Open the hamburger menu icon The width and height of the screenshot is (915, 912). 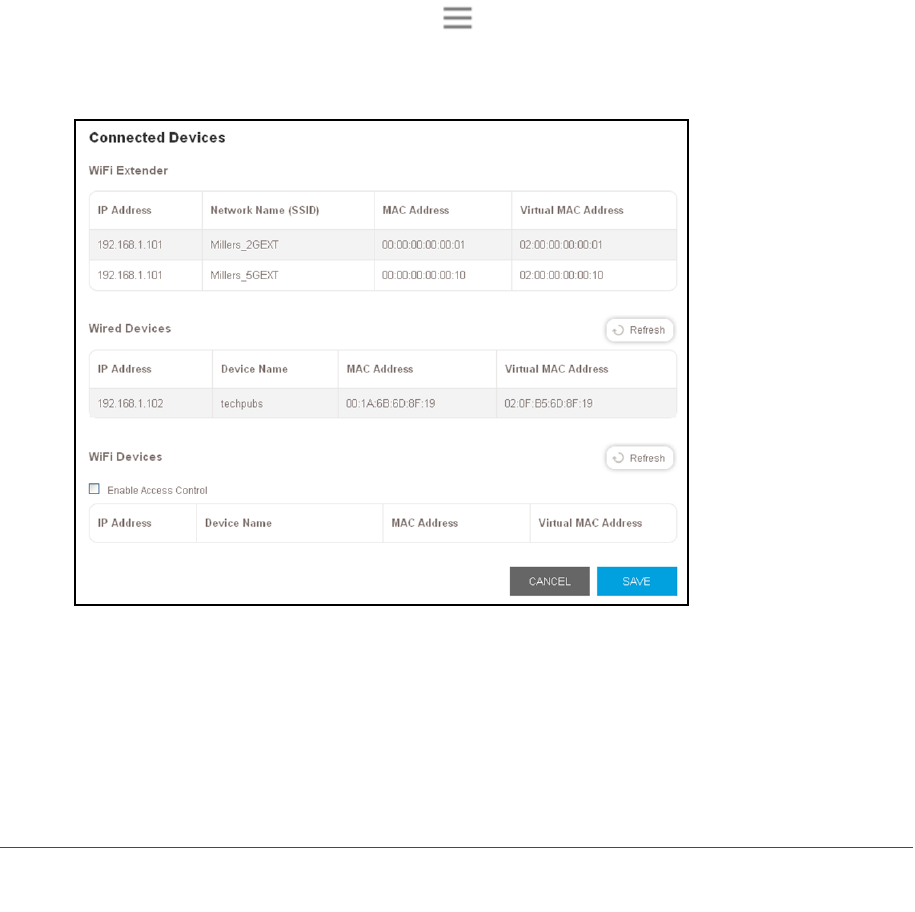(x=457, y=18)
